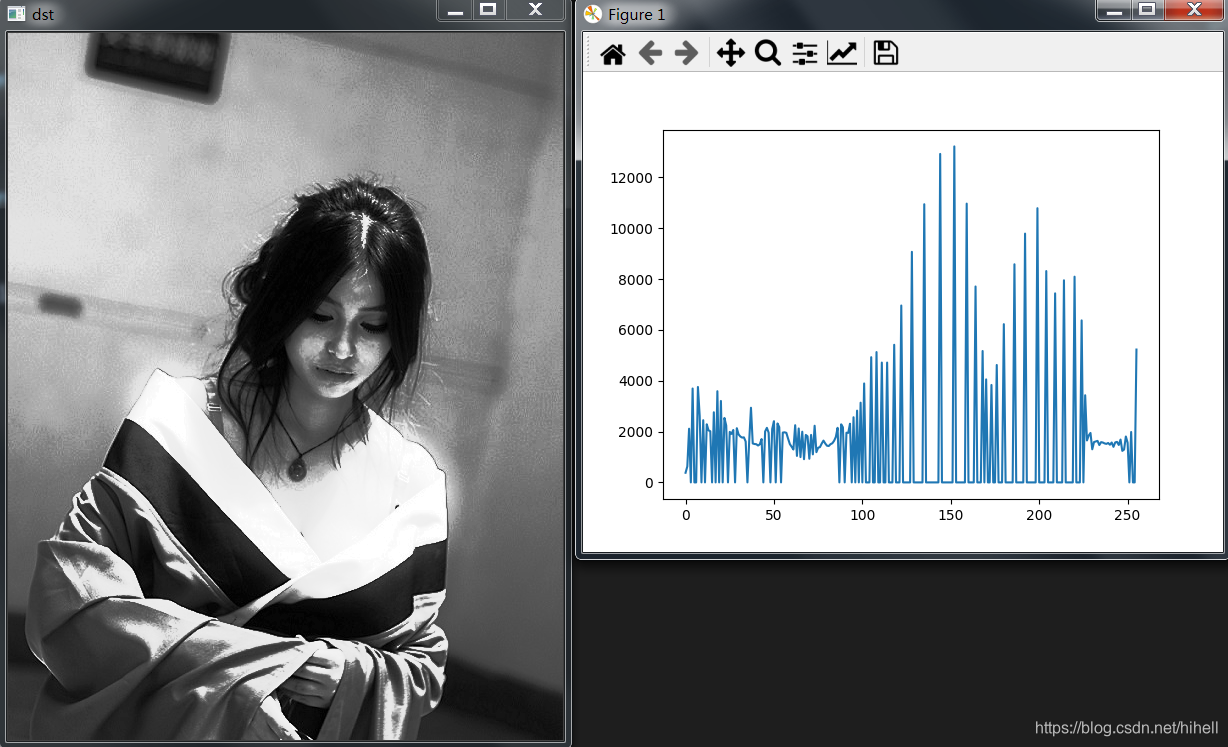Open the Configure subplots dialog

(x=804, y=53)
